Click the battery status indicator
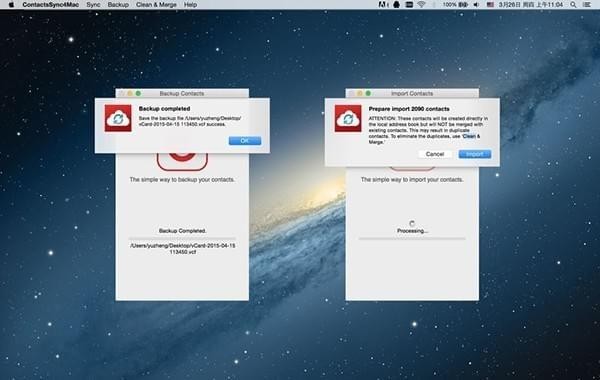Screen dimensions: 600x380 455,5
